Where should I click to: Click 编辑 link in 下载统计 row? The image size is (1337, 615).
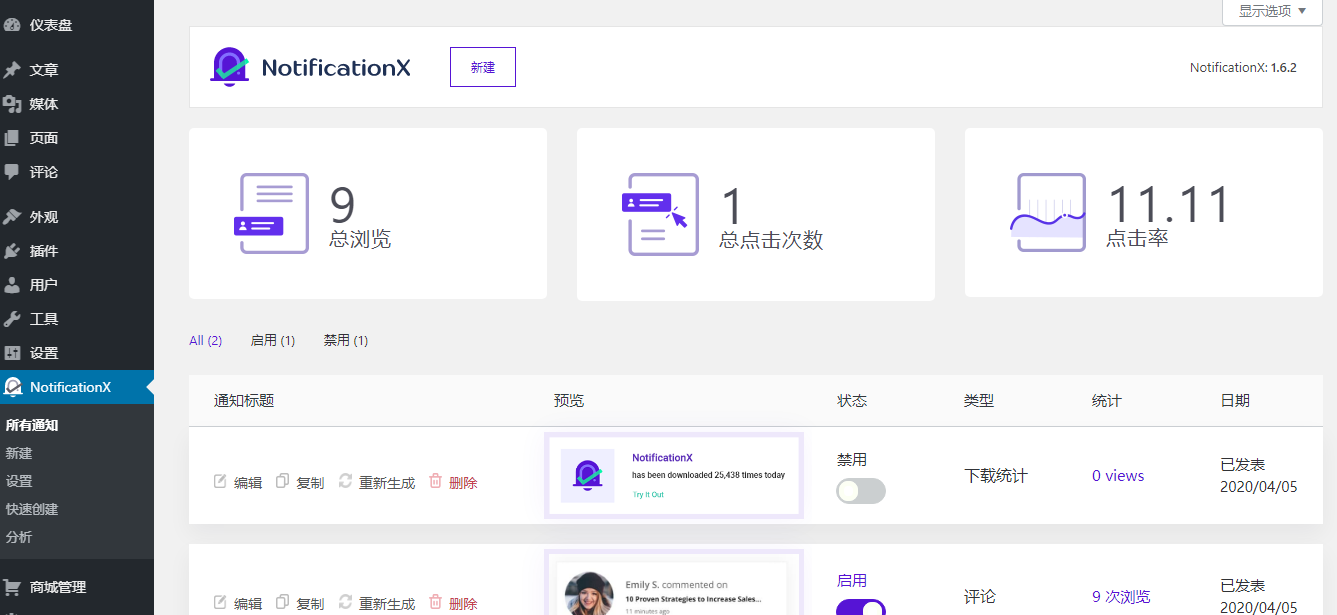(x=248, y=482)
